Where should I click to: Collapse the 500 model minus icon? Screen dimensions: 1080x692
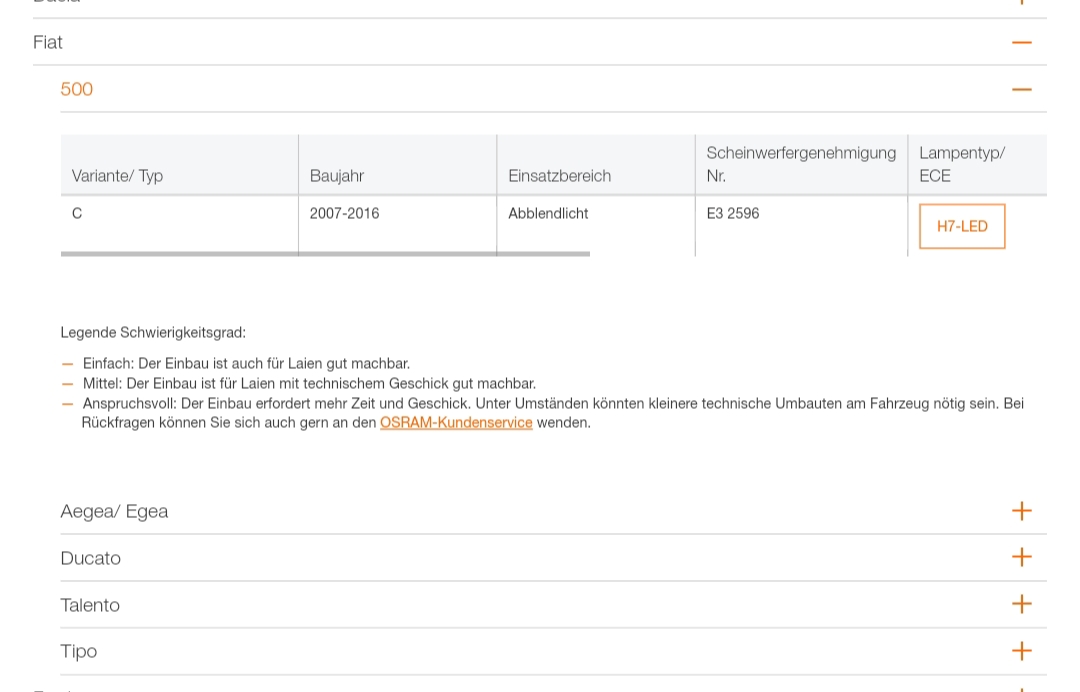(x=1021, y=89)
